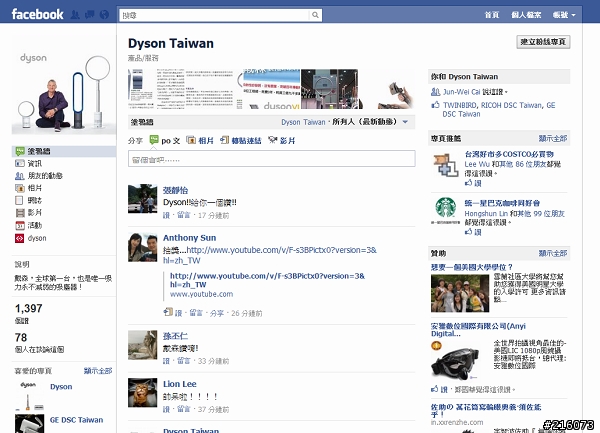Open Jun-Wei Cai mutual friend link
600x433 pixels.
tap(461, 92)
